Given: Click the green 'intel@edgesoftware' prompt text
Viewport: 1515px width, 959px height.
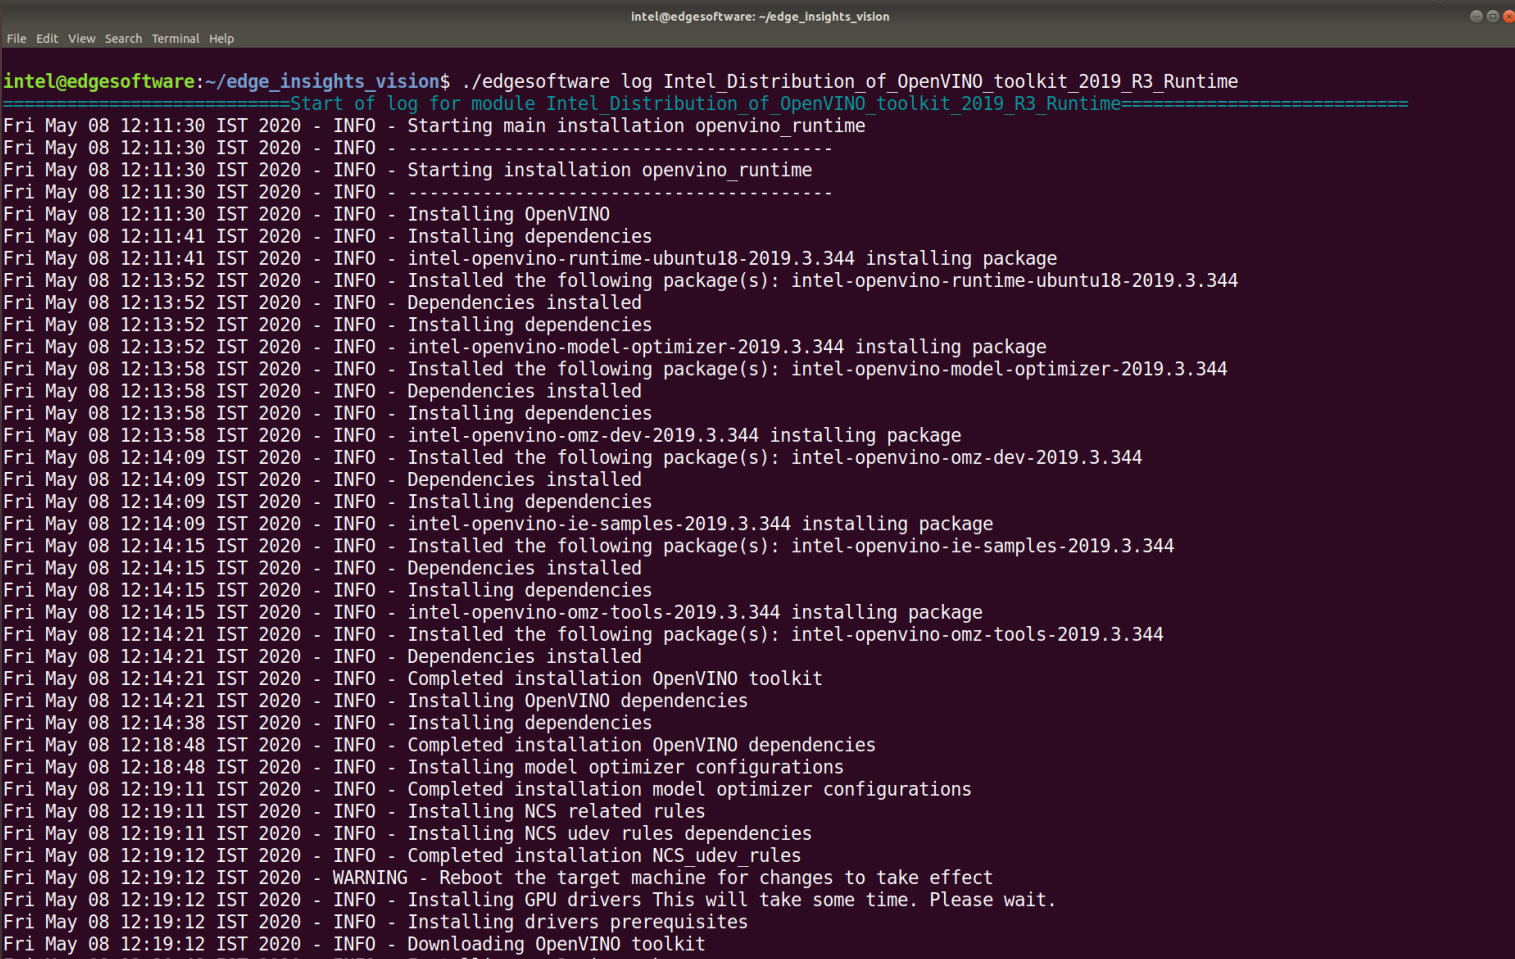Looking at the screenshot, I should (99, 81).
